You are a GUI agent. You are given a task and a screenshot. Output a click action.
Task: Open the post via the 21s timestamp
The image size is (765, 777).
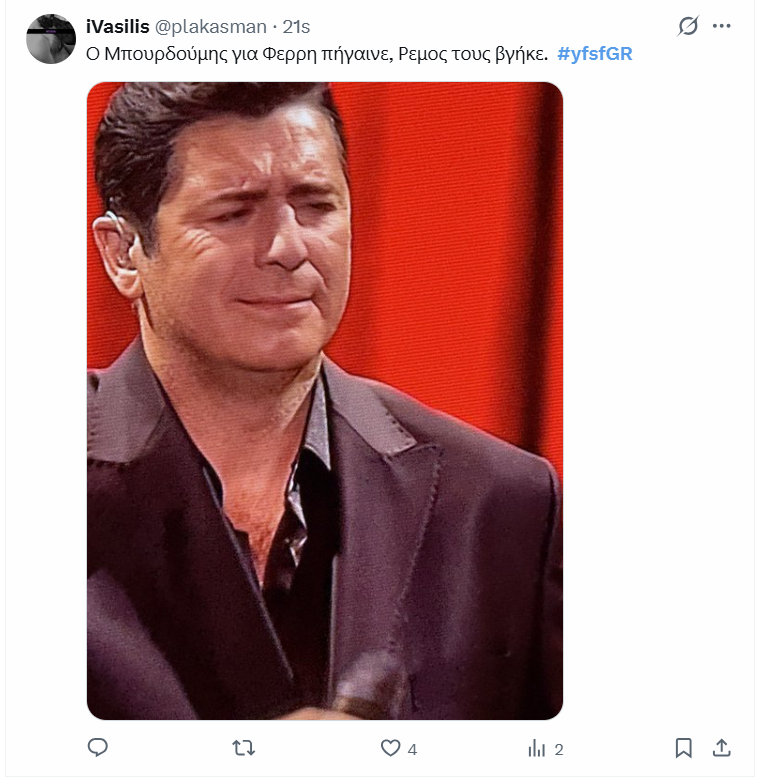[x=296, y=27]
